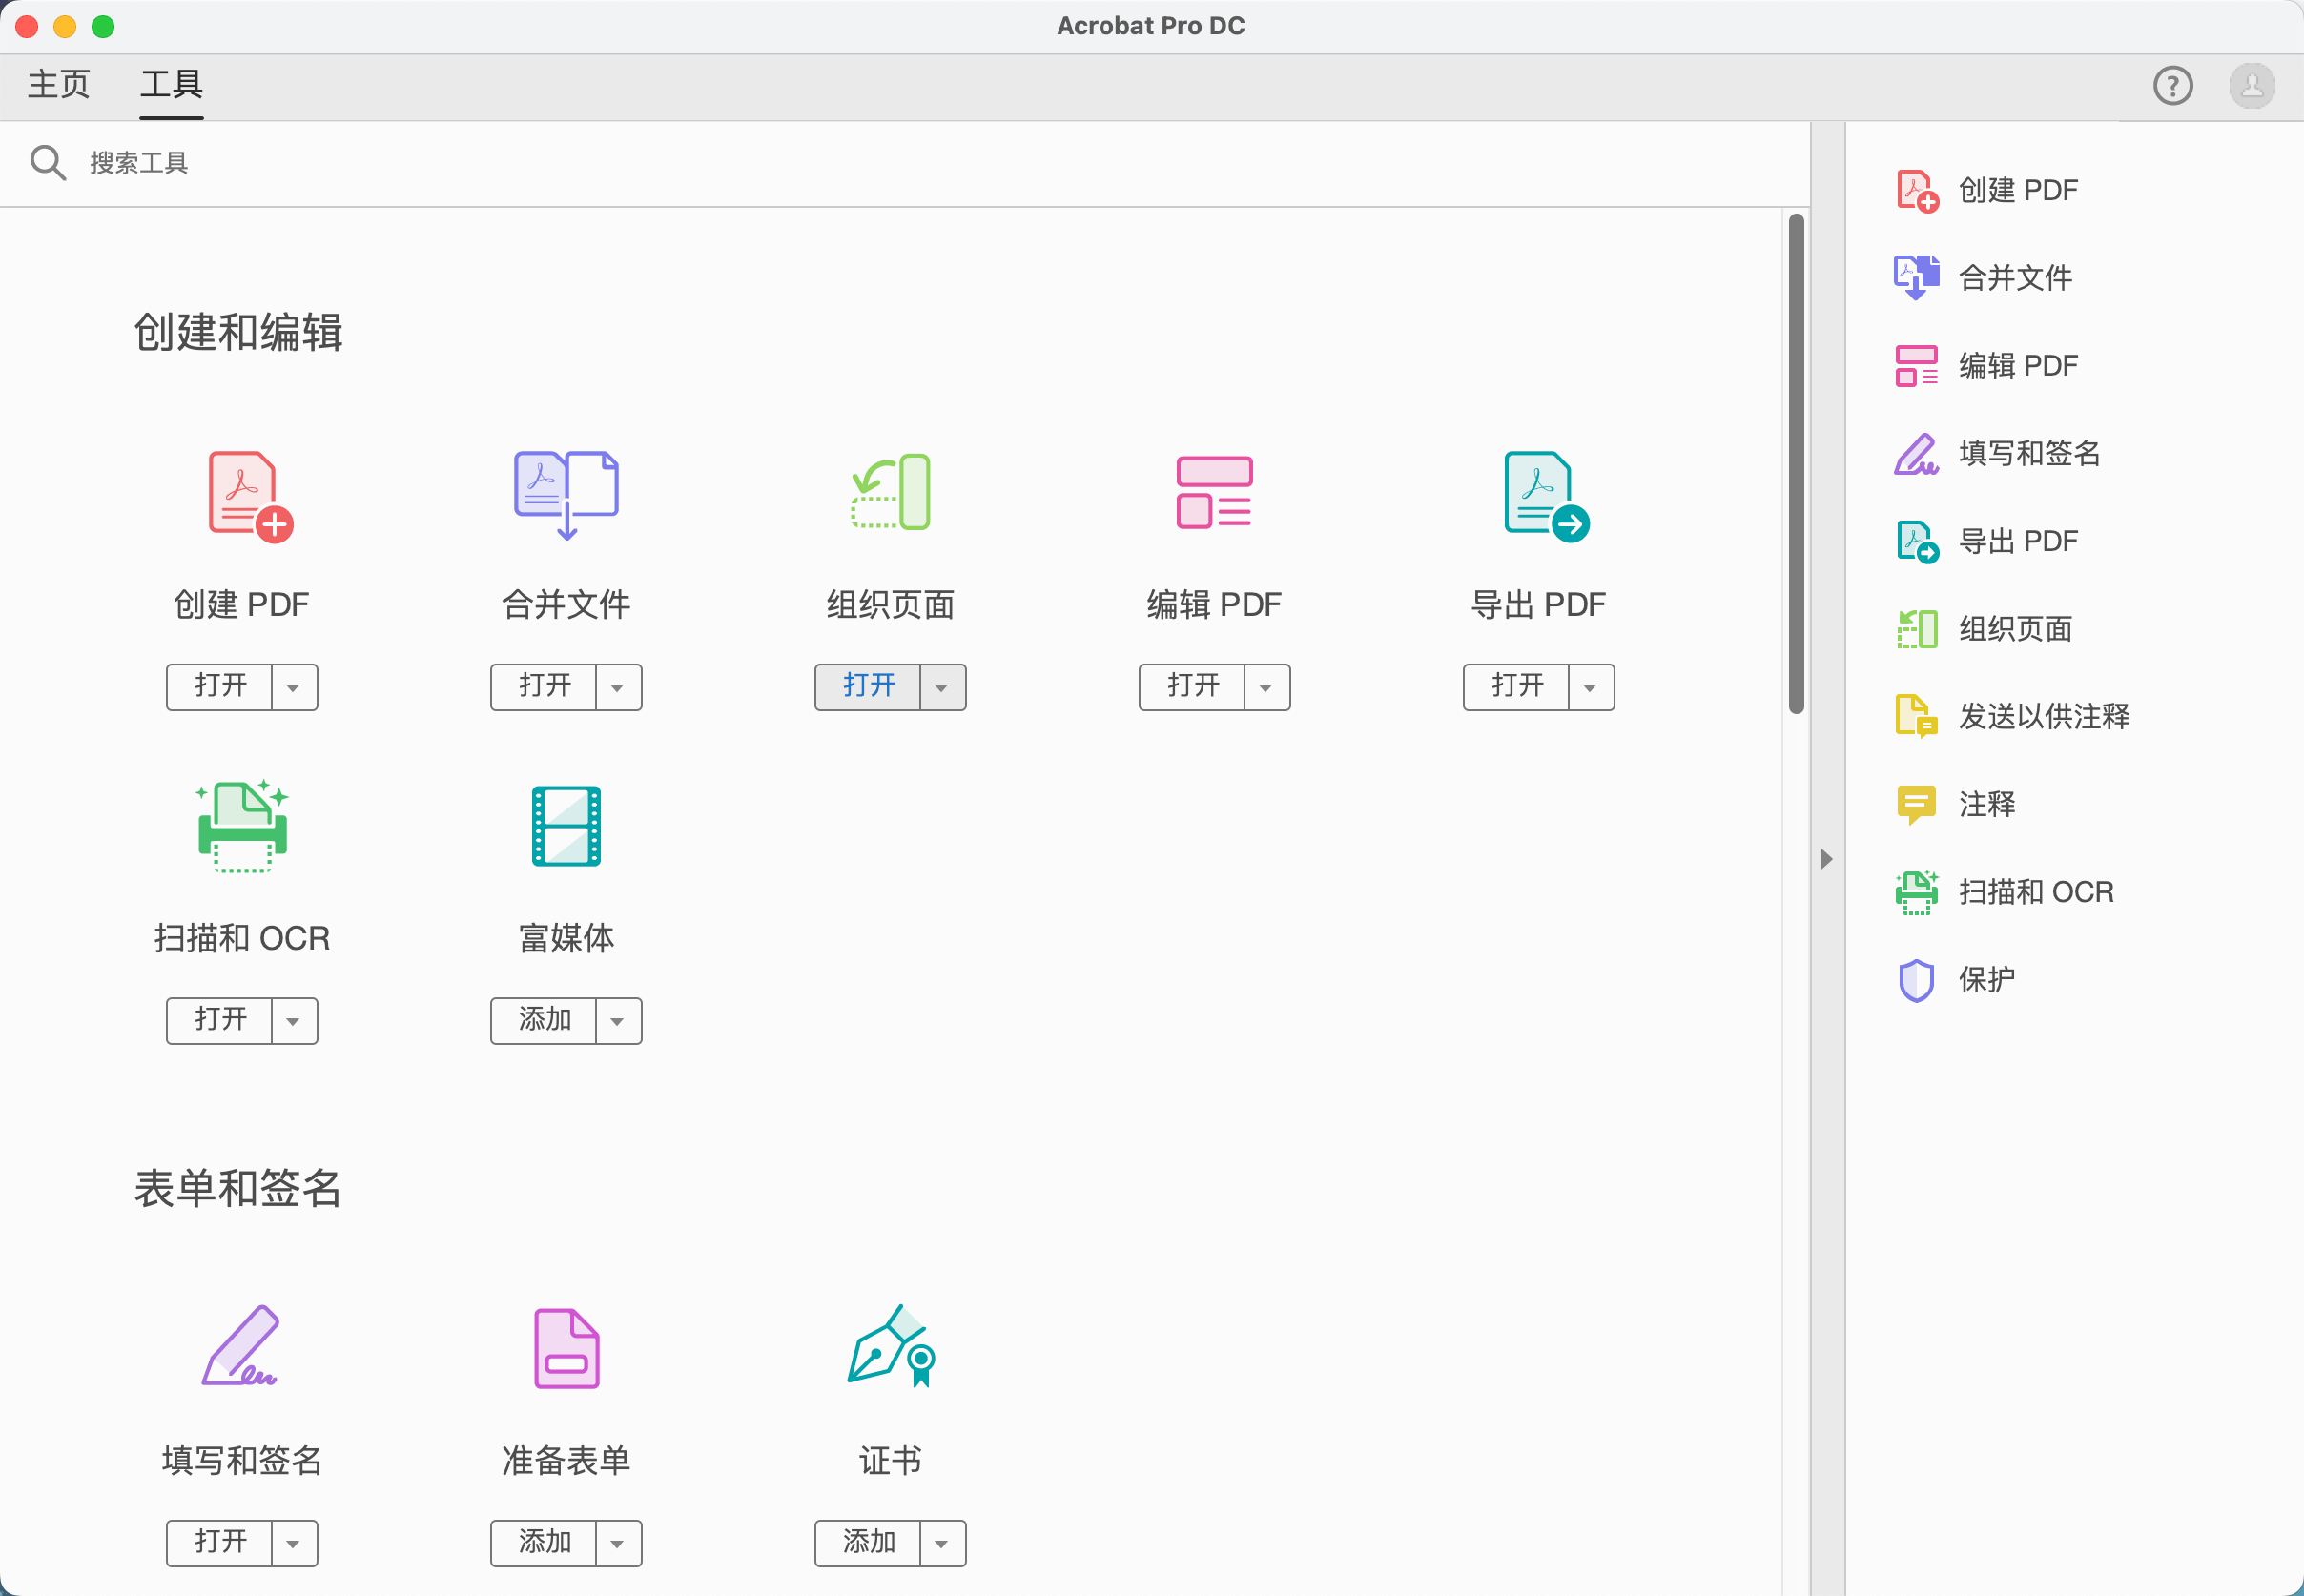
Task: Open the Edit PDF (编辑 PDF) icon
Action: [1214, 492]
